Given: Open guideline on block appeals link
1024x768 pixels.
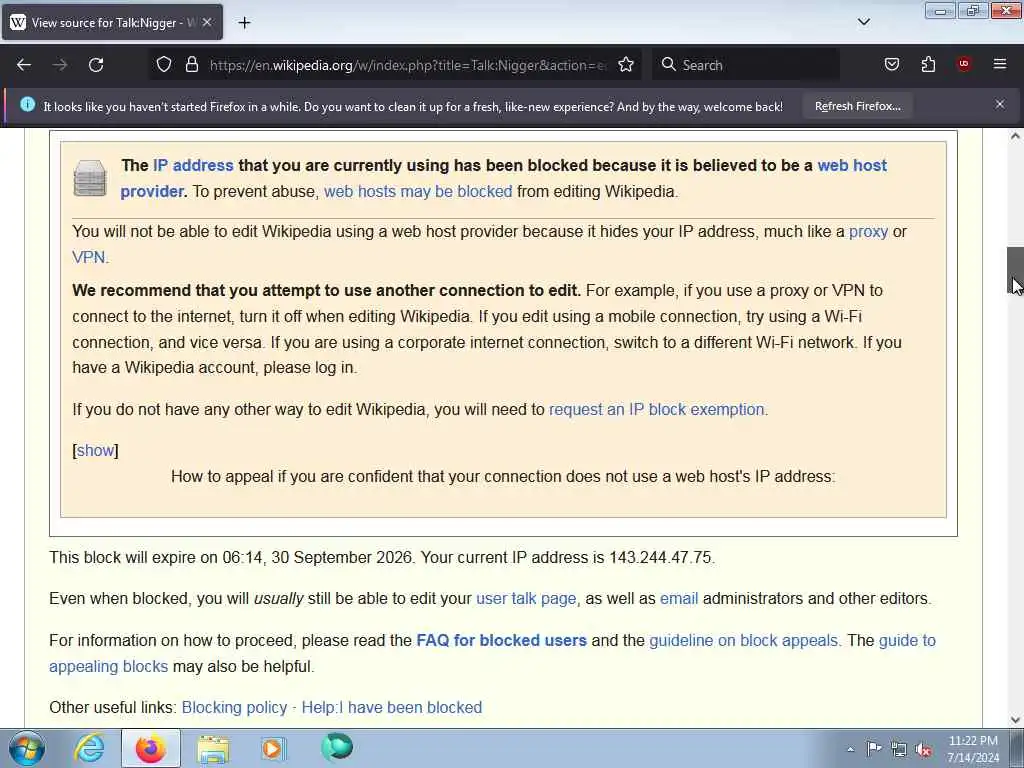Looking at the screenshot, I should [743, 641].
